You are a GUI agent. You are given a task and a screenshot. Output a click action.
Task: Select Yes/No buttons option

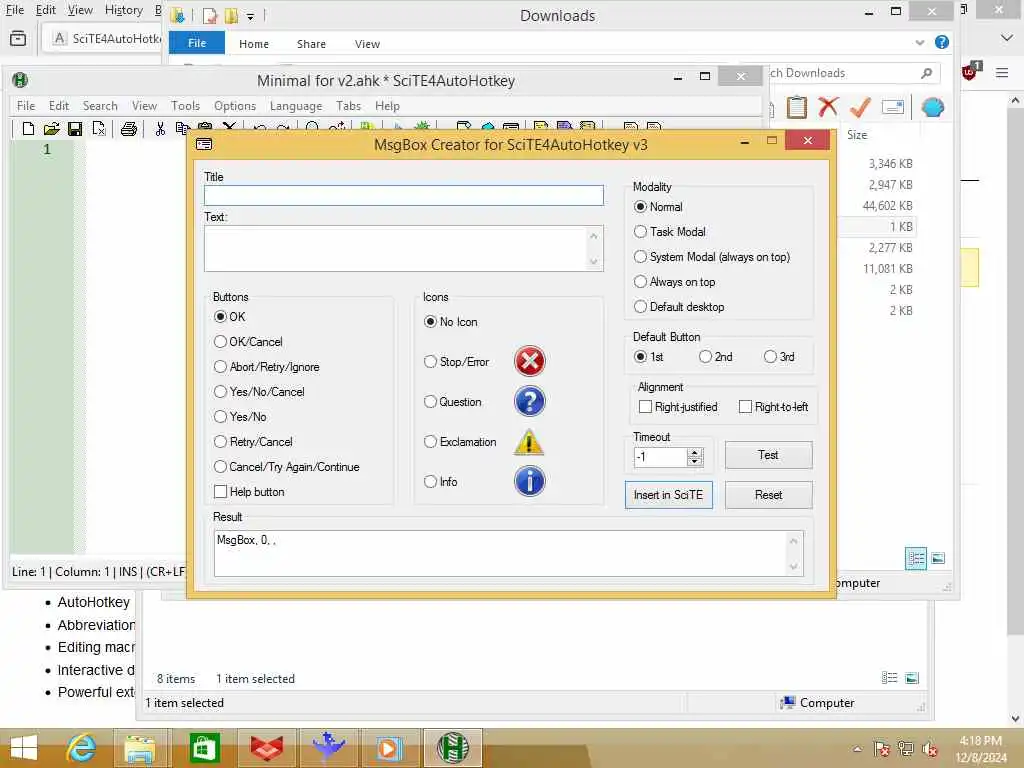pyautogui.click(x=240, y=417)
